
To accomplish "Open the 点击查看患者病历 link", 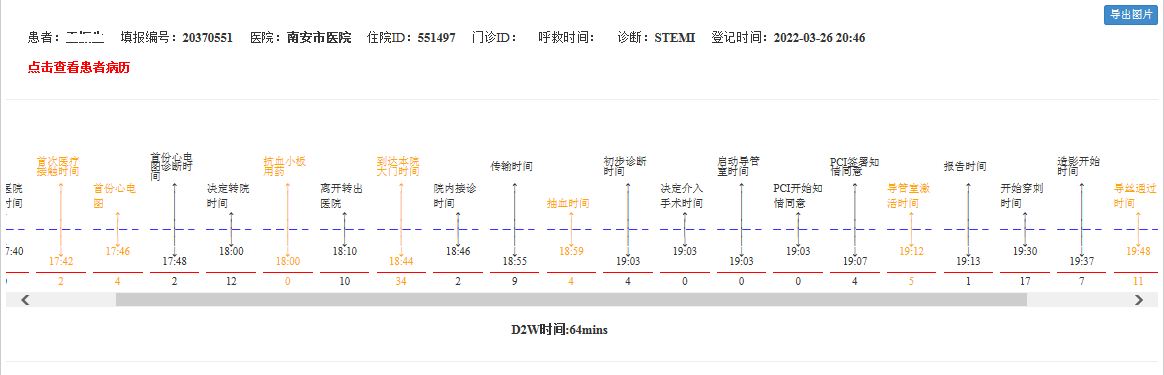I will pyautogui.click(x=79, y=68).
